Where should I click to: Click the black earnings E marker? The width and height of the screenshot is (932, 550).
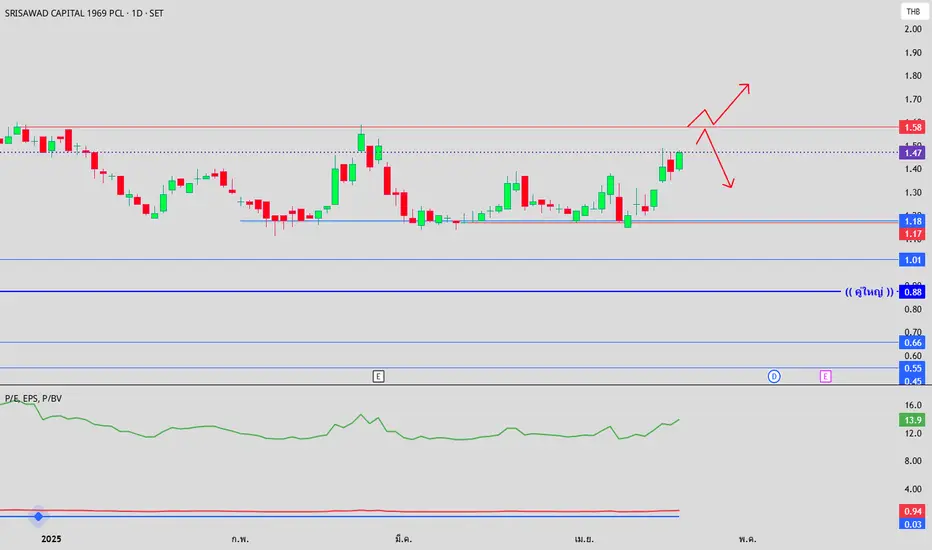point(379,376)
